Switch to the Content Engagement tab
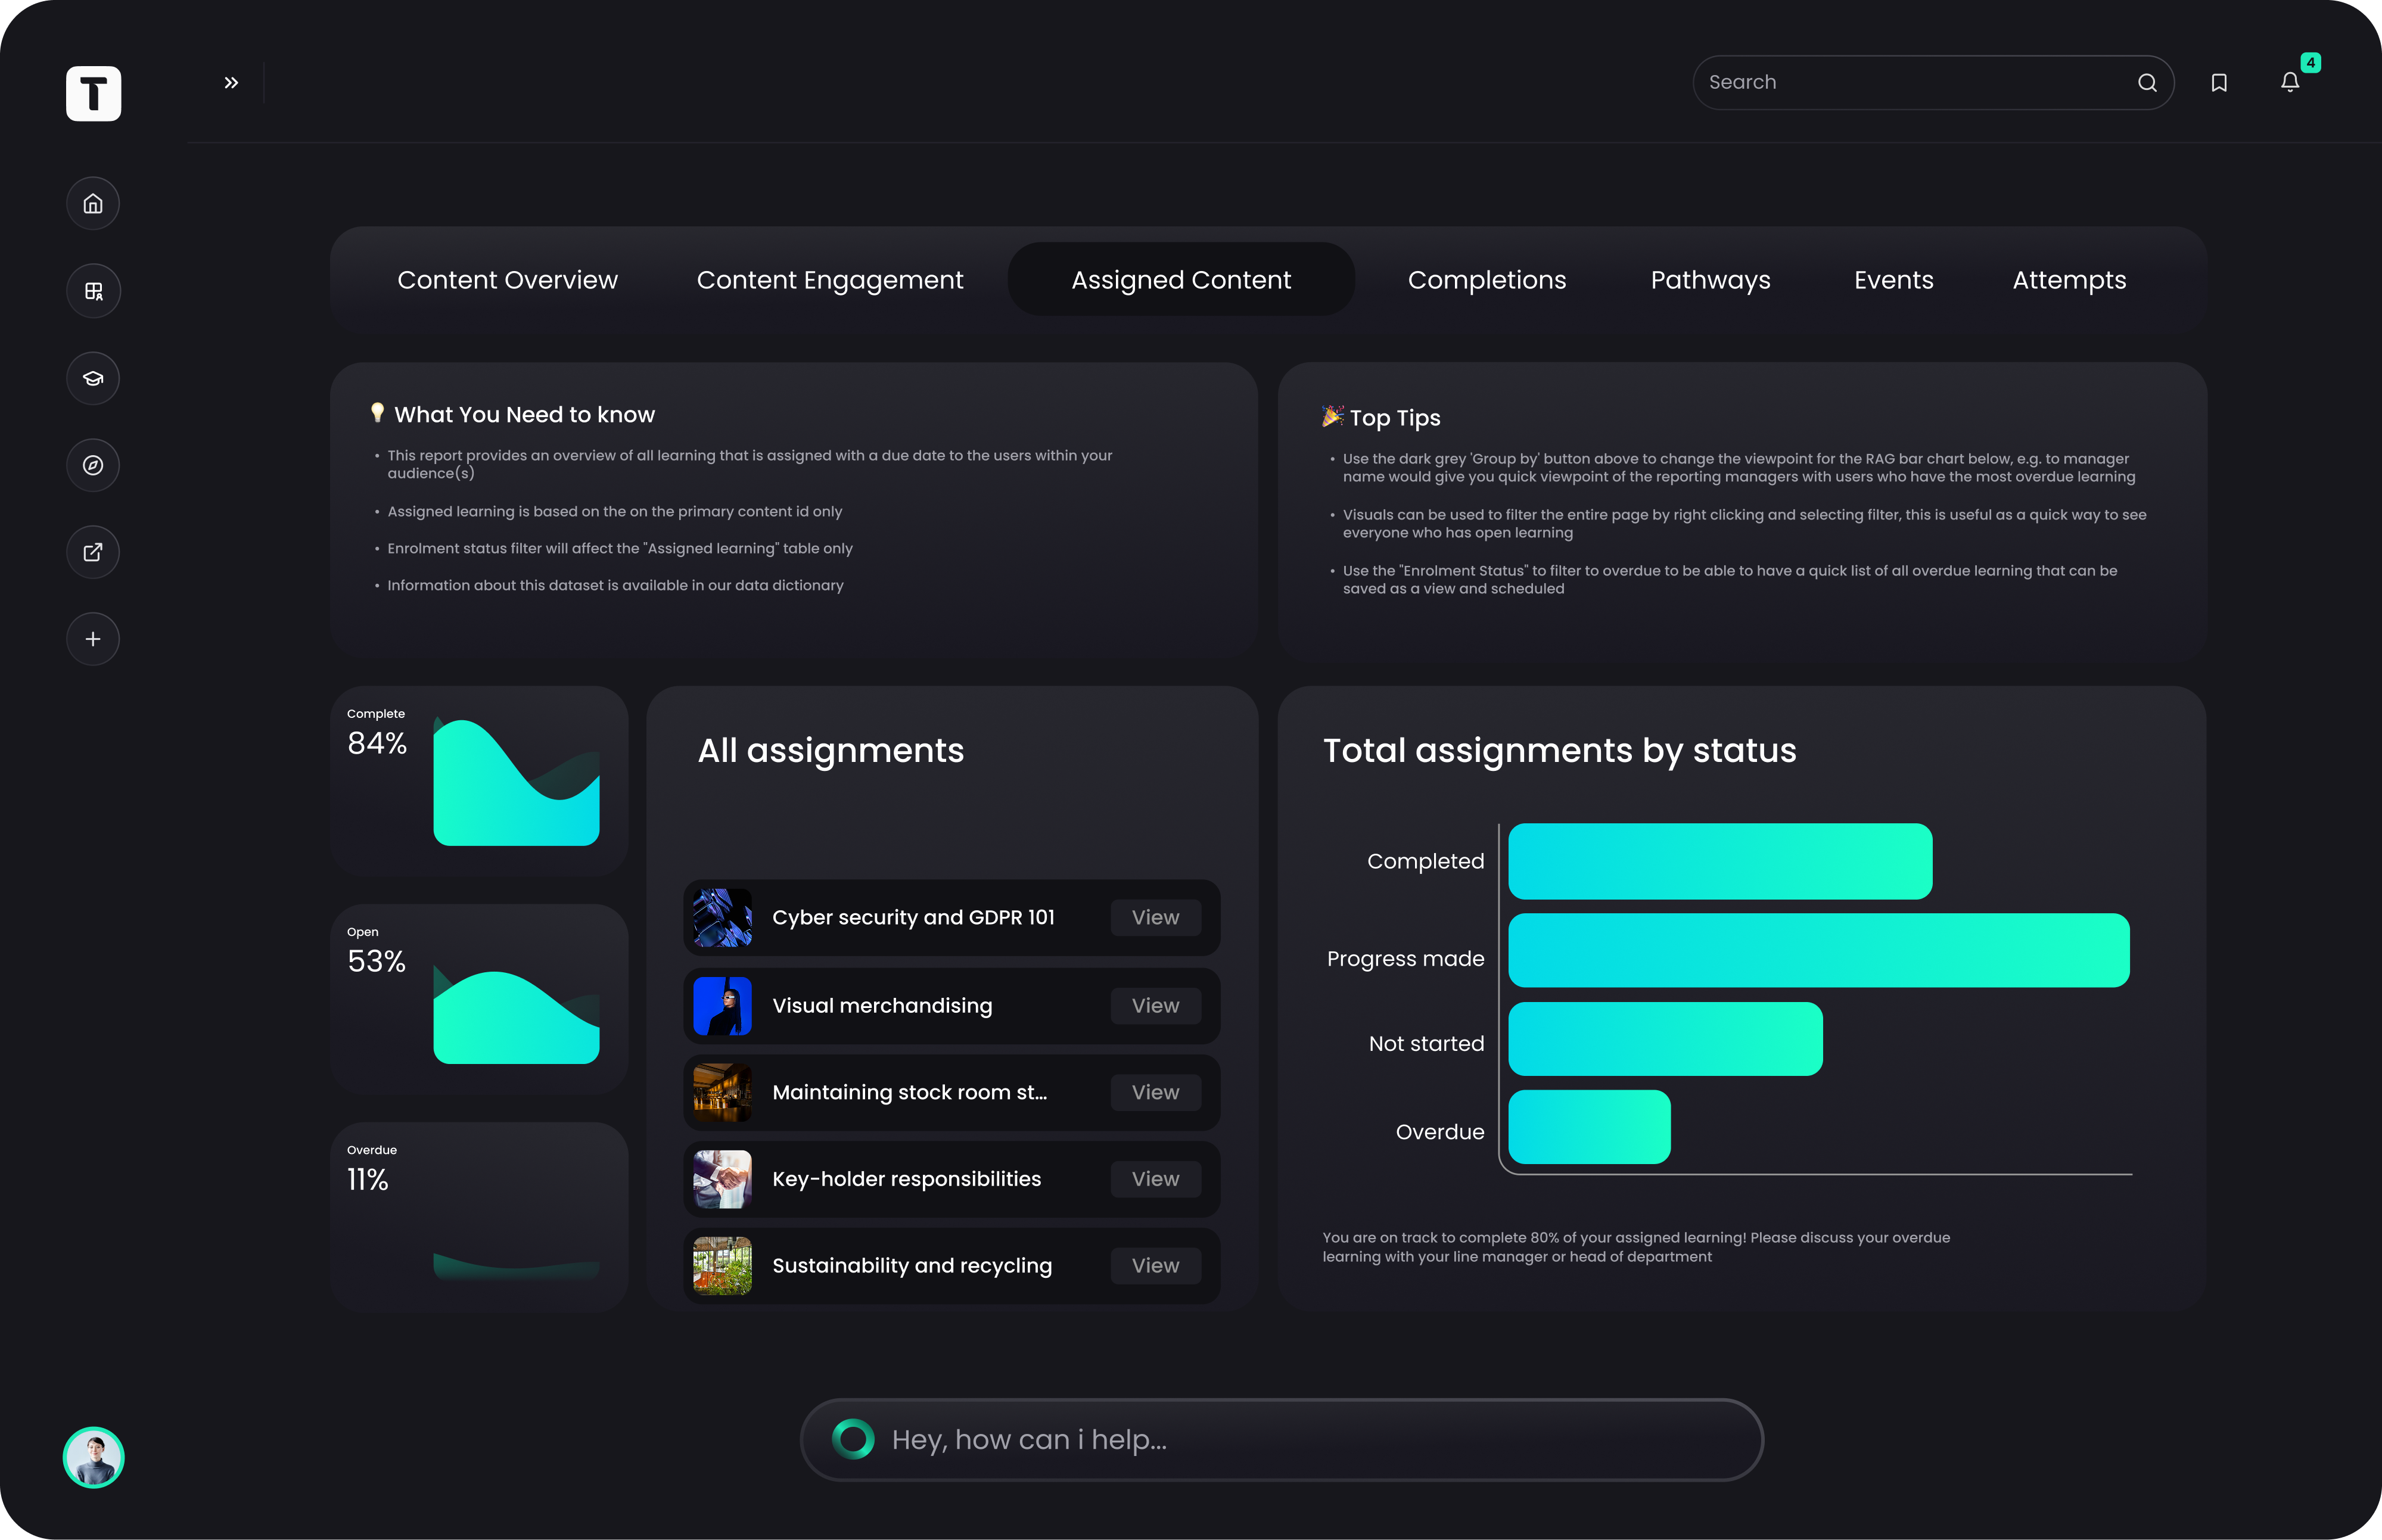2382x1540 pixels. click(x=829, y=280)
